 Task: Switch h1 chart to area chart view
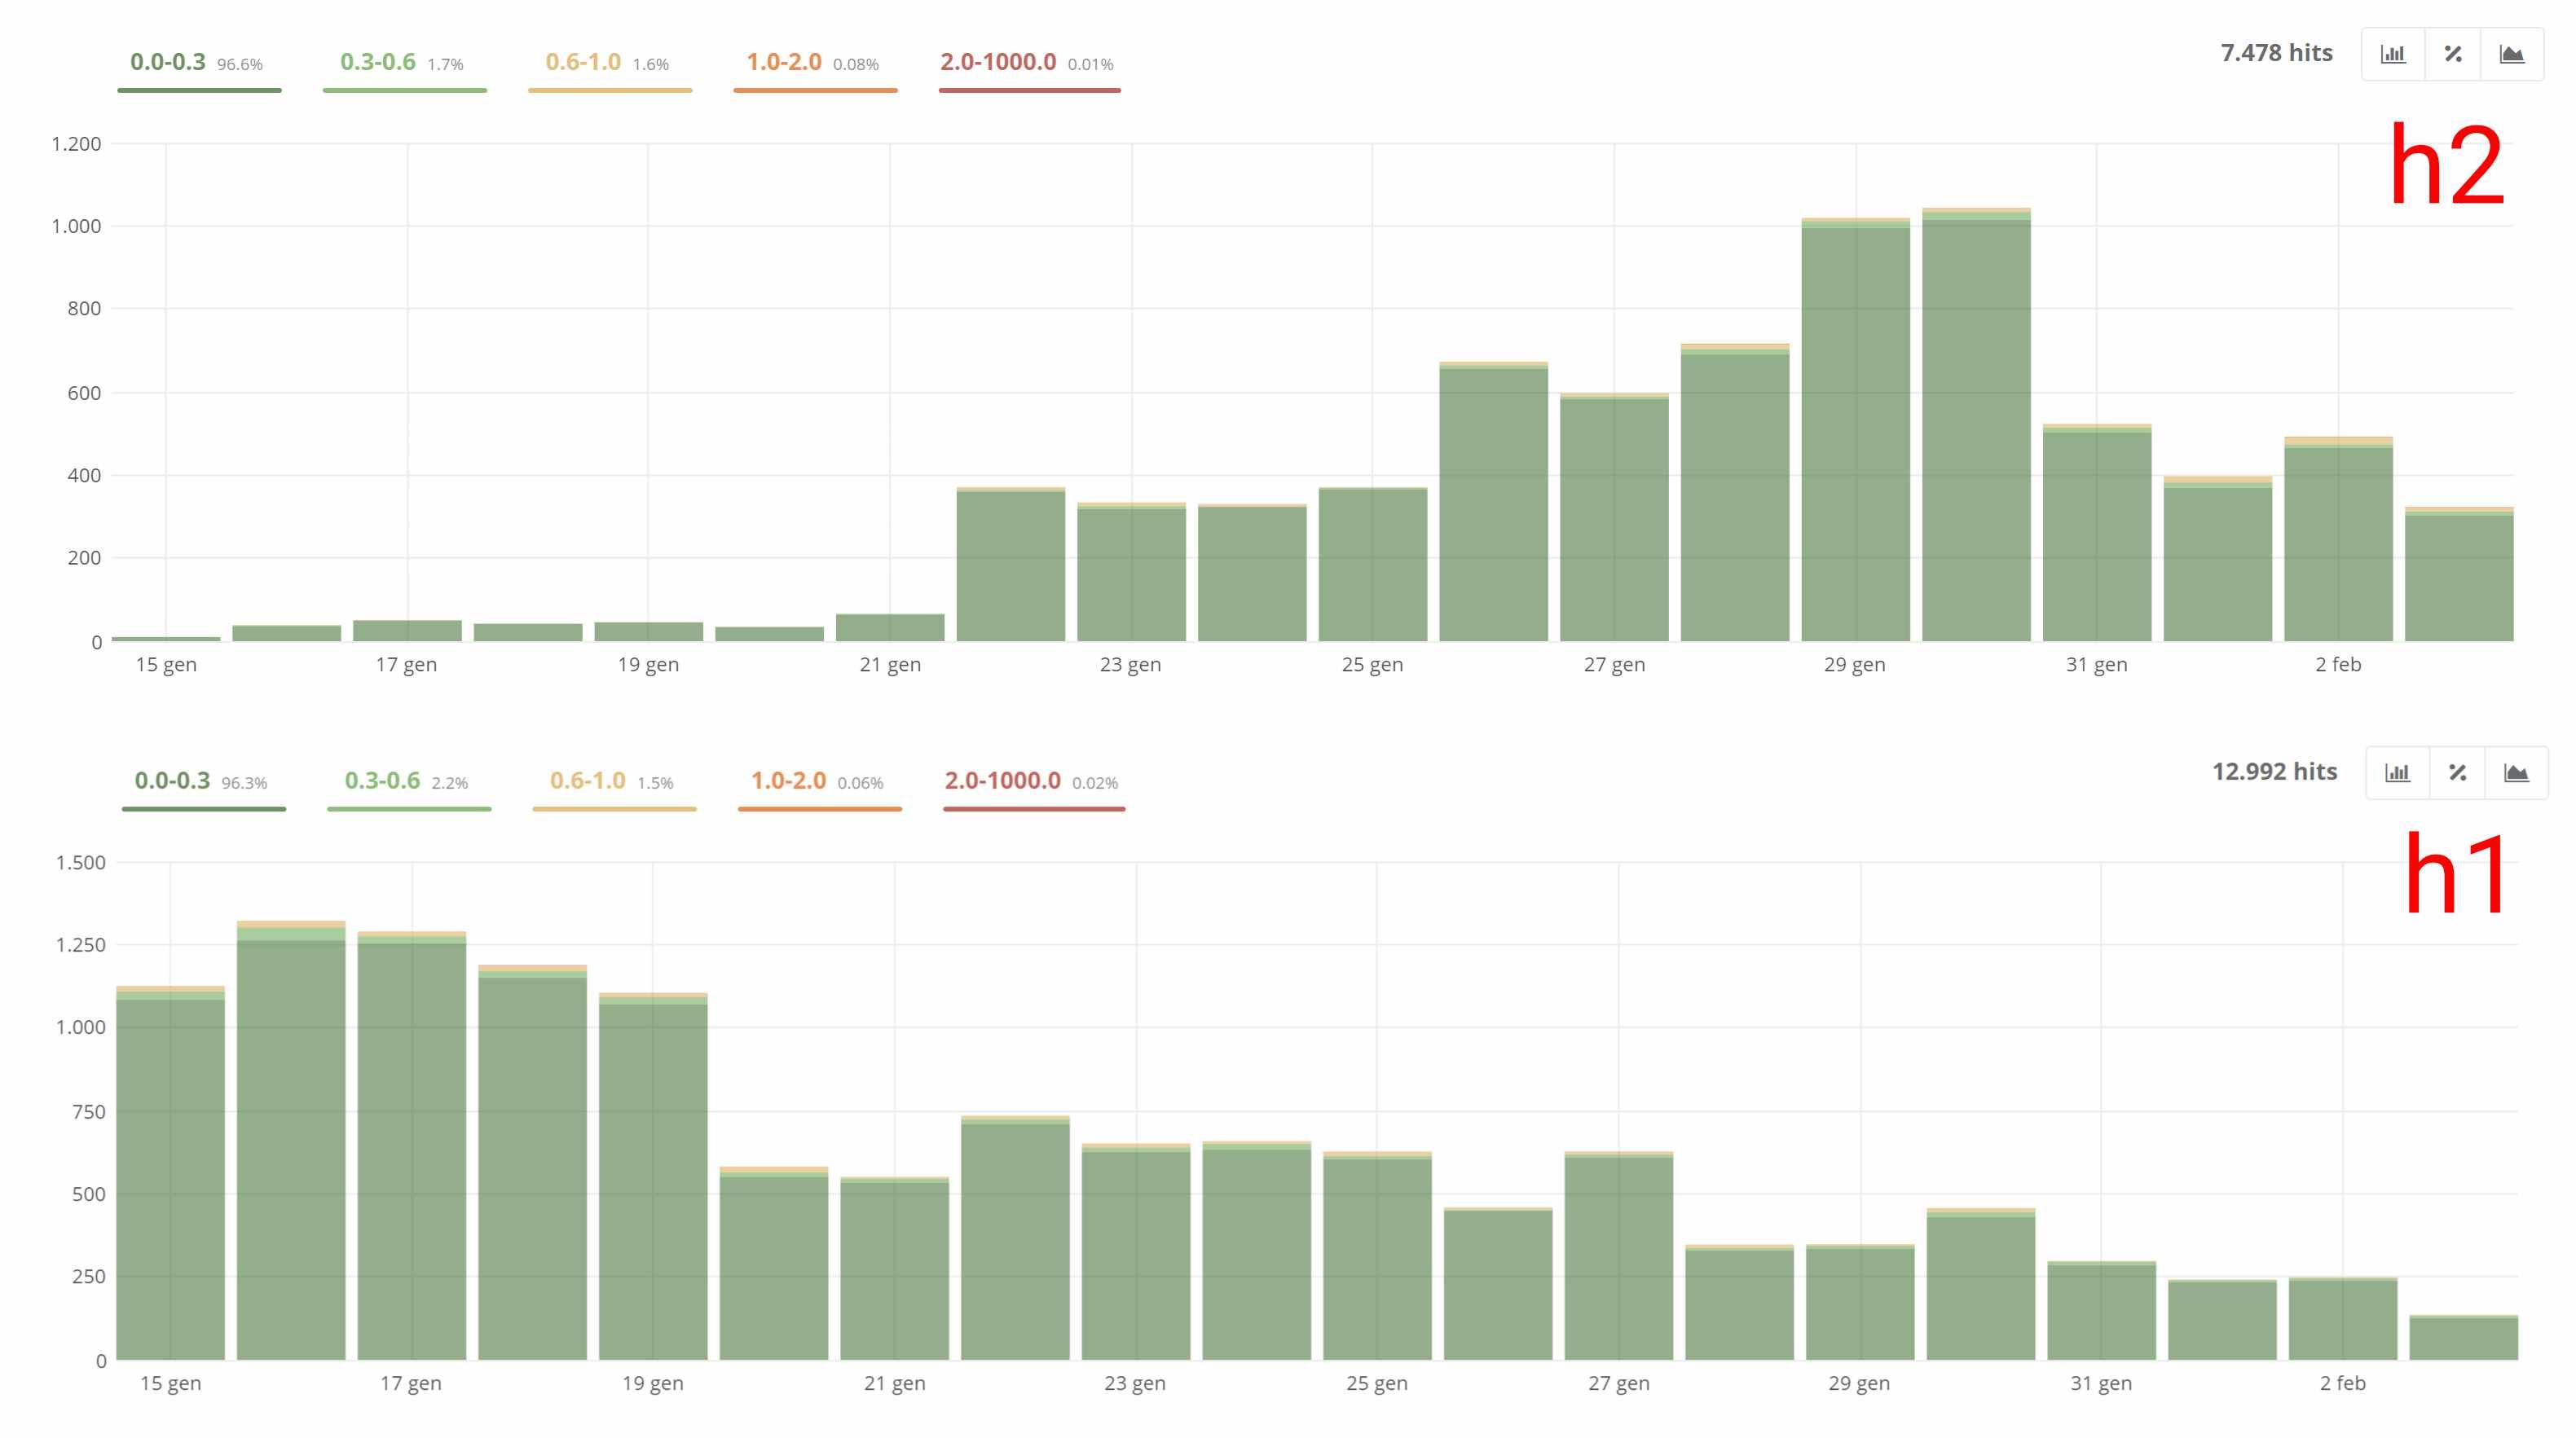click(x=2516, y=773)
